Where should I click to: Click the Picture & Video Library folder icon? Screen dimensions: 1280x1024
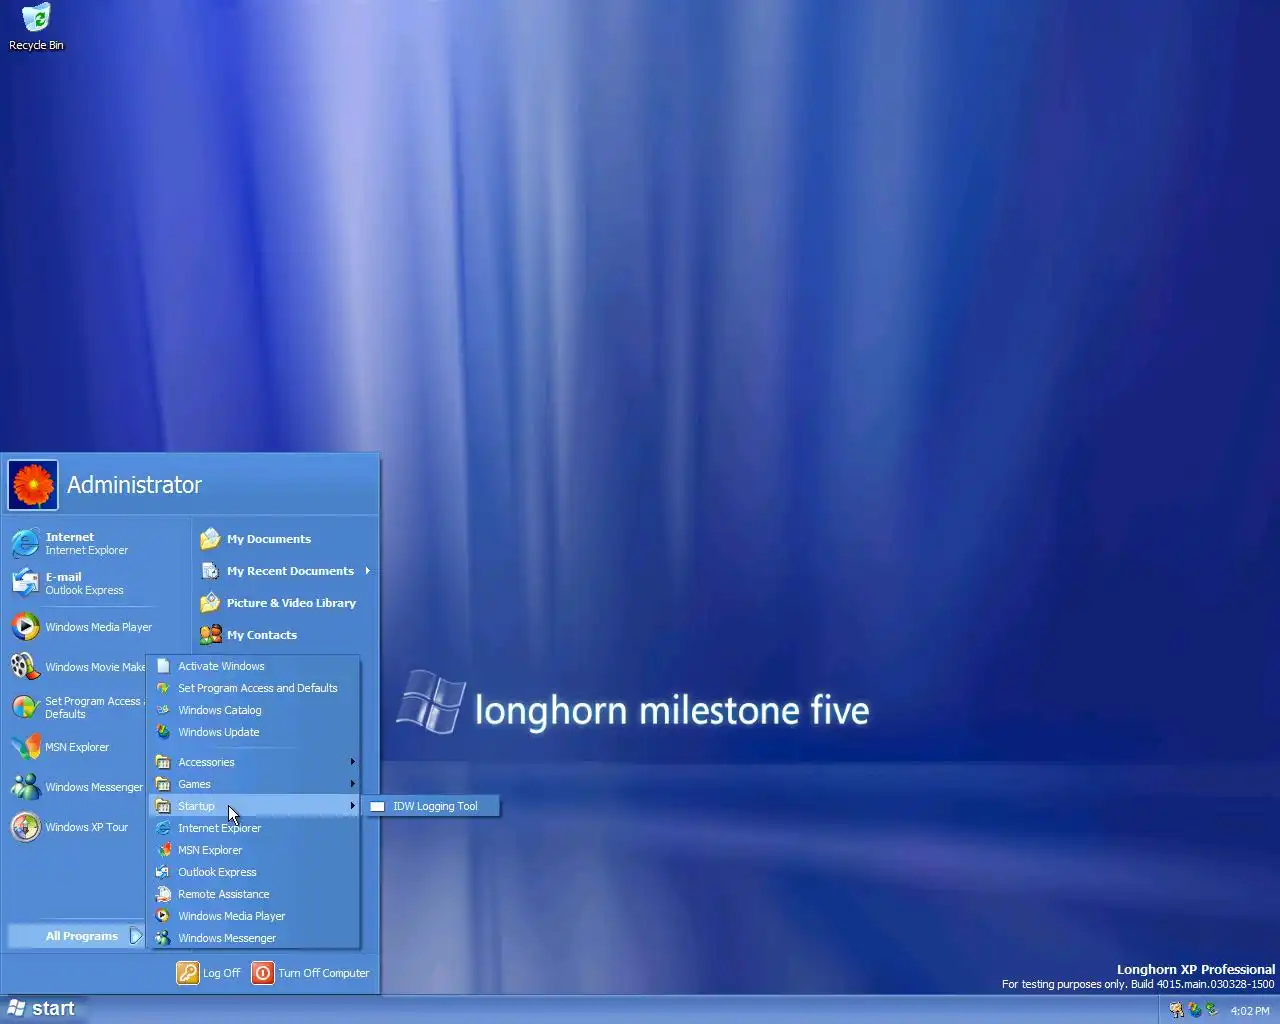(210, 603)
